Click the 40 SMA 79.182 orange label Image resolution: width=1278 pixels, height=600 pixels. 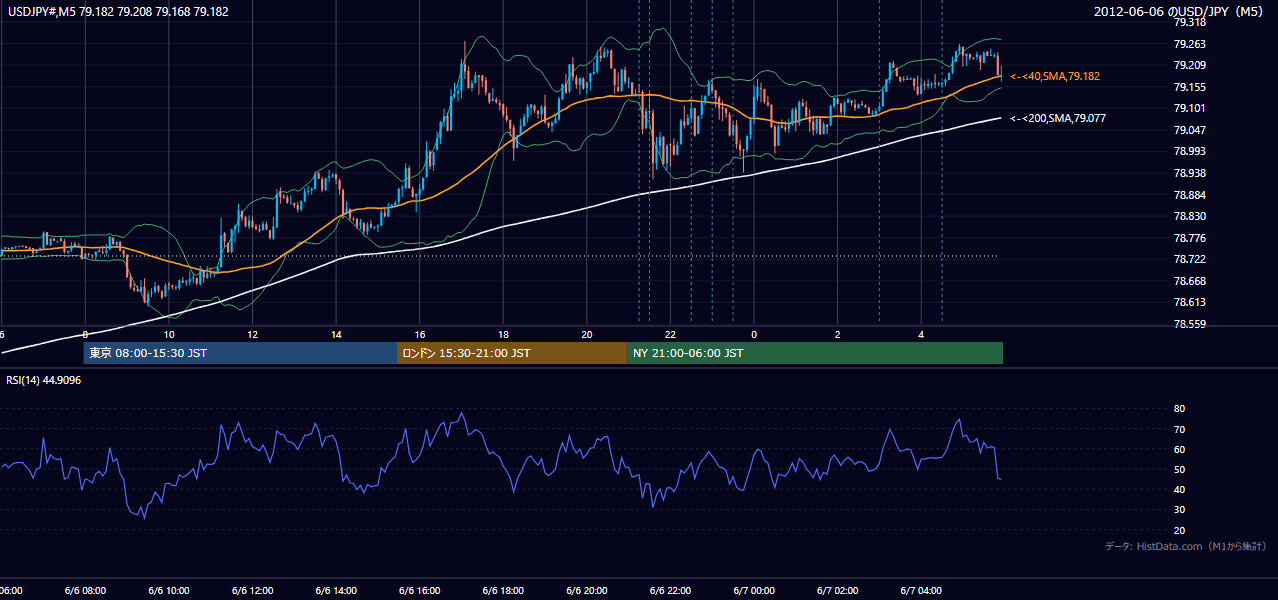click(1056, 76)
